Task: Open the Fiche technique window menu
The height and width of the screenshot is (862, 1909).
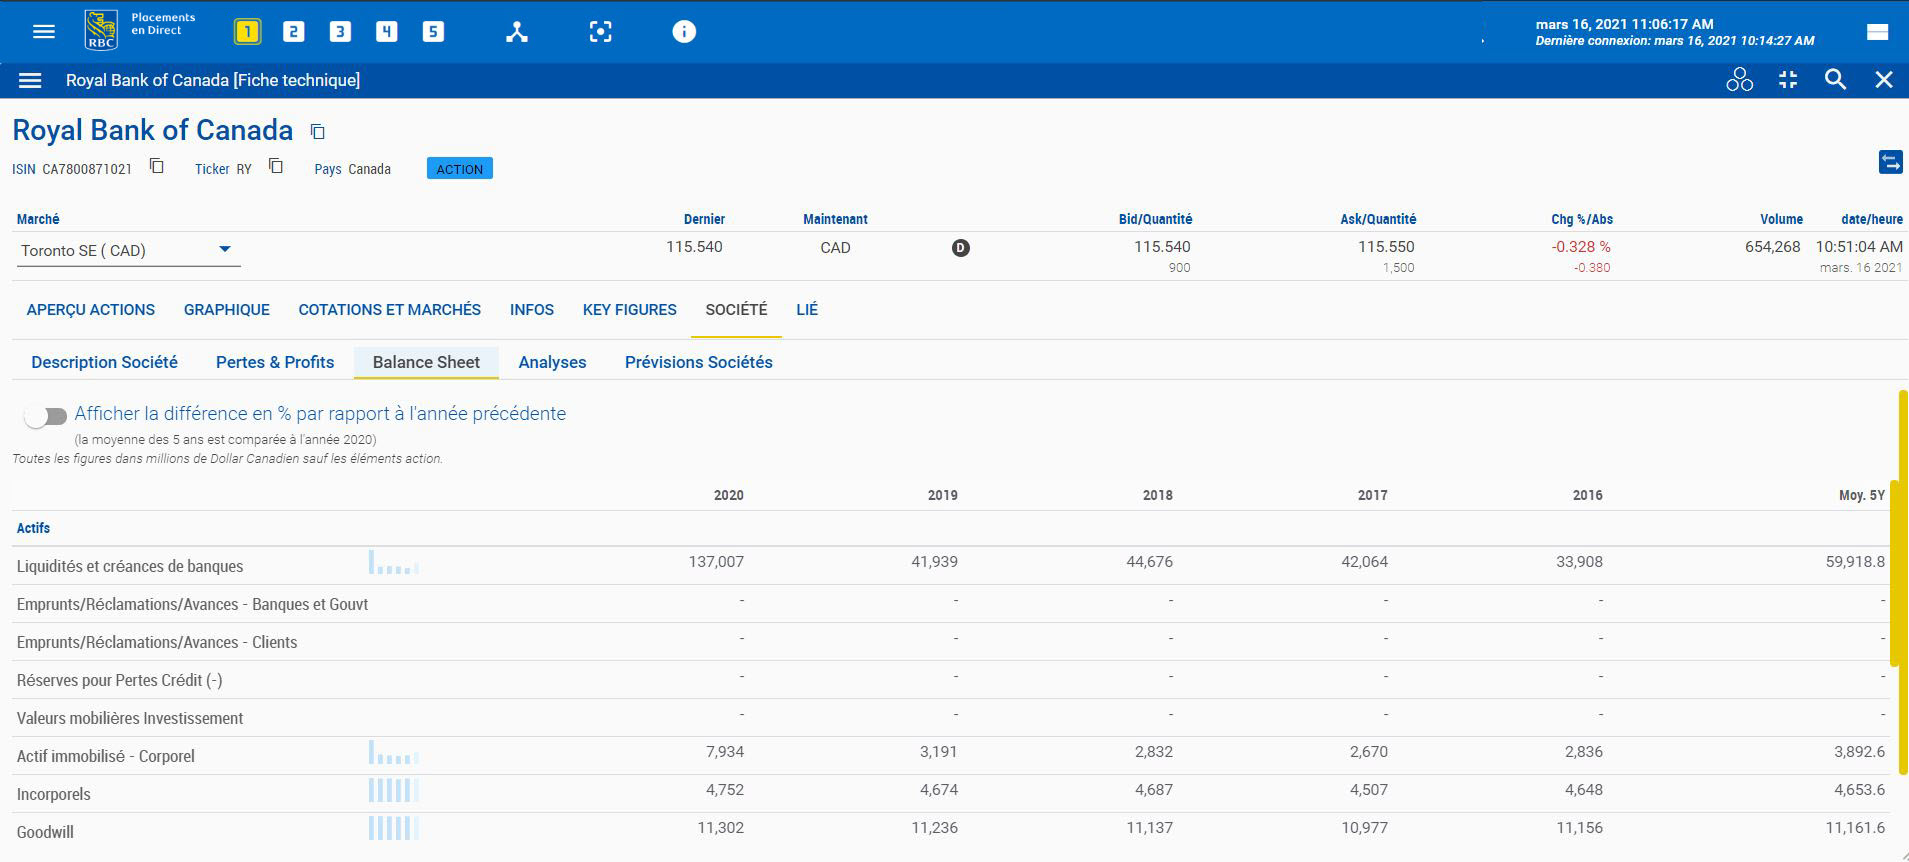Action: 30,80
